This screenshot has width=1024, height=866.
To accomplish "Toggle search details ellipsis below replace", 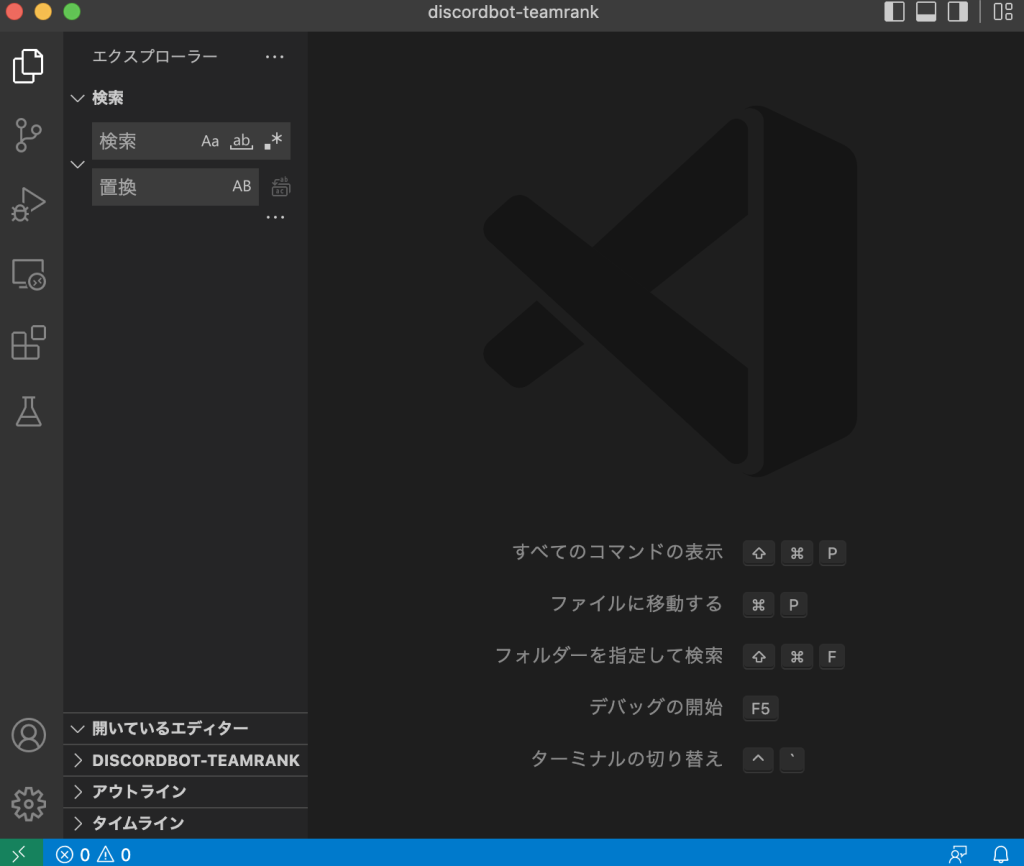I will click(x=276, y=217).
